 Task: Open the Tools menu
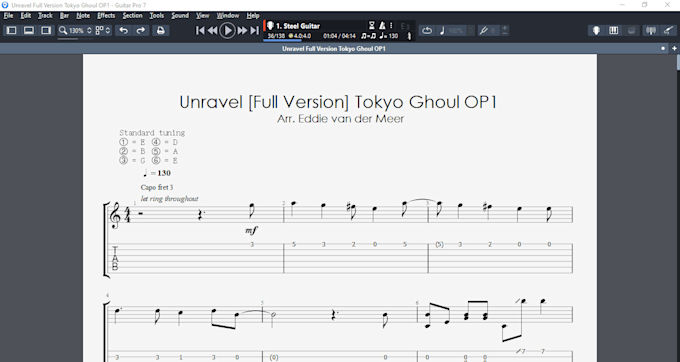coord(157,16)
